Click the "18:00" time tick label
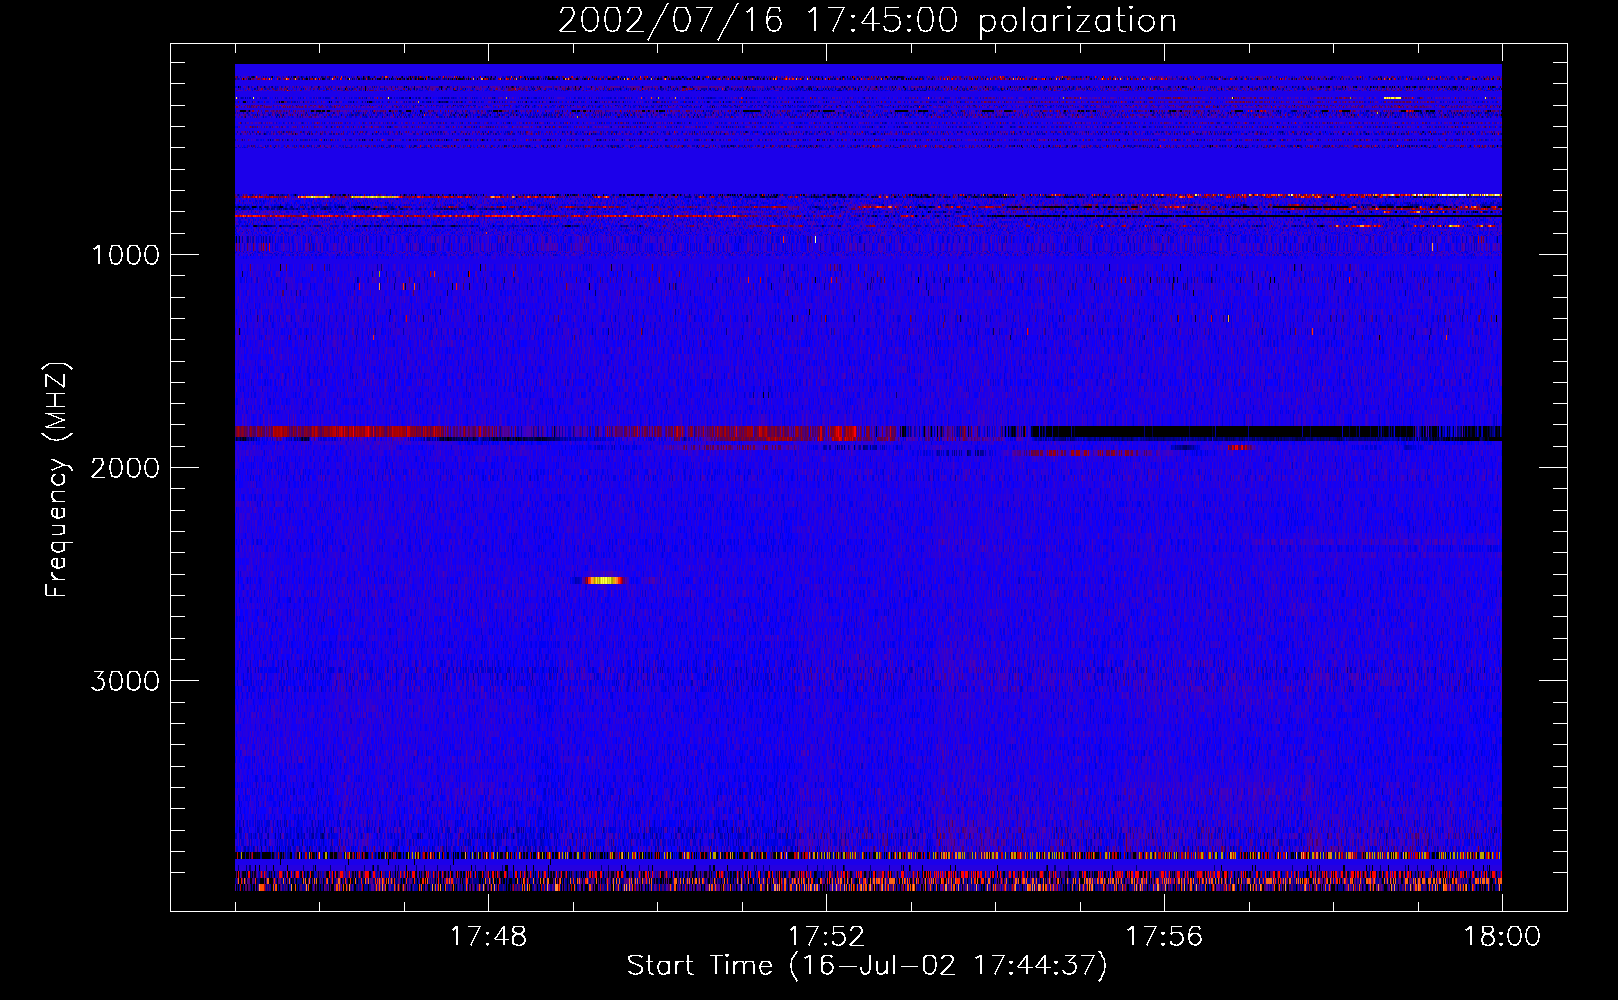The height and width of the screenshot is (1000, 1618). (x=1502, y=937)
